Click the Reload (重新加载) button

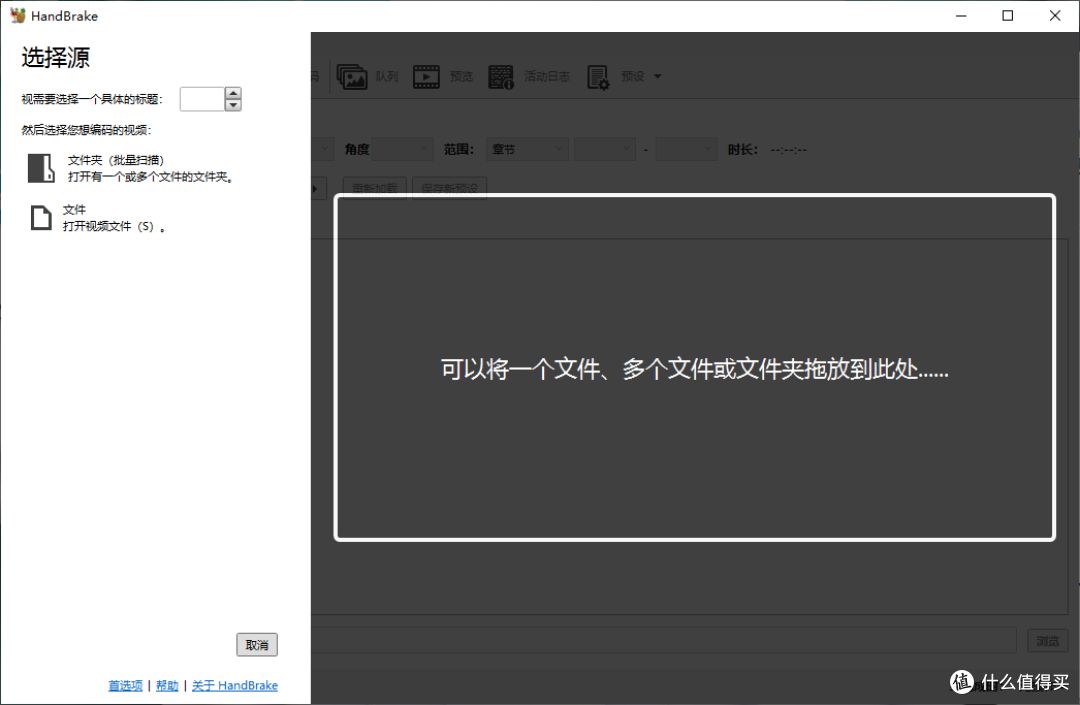375,188
